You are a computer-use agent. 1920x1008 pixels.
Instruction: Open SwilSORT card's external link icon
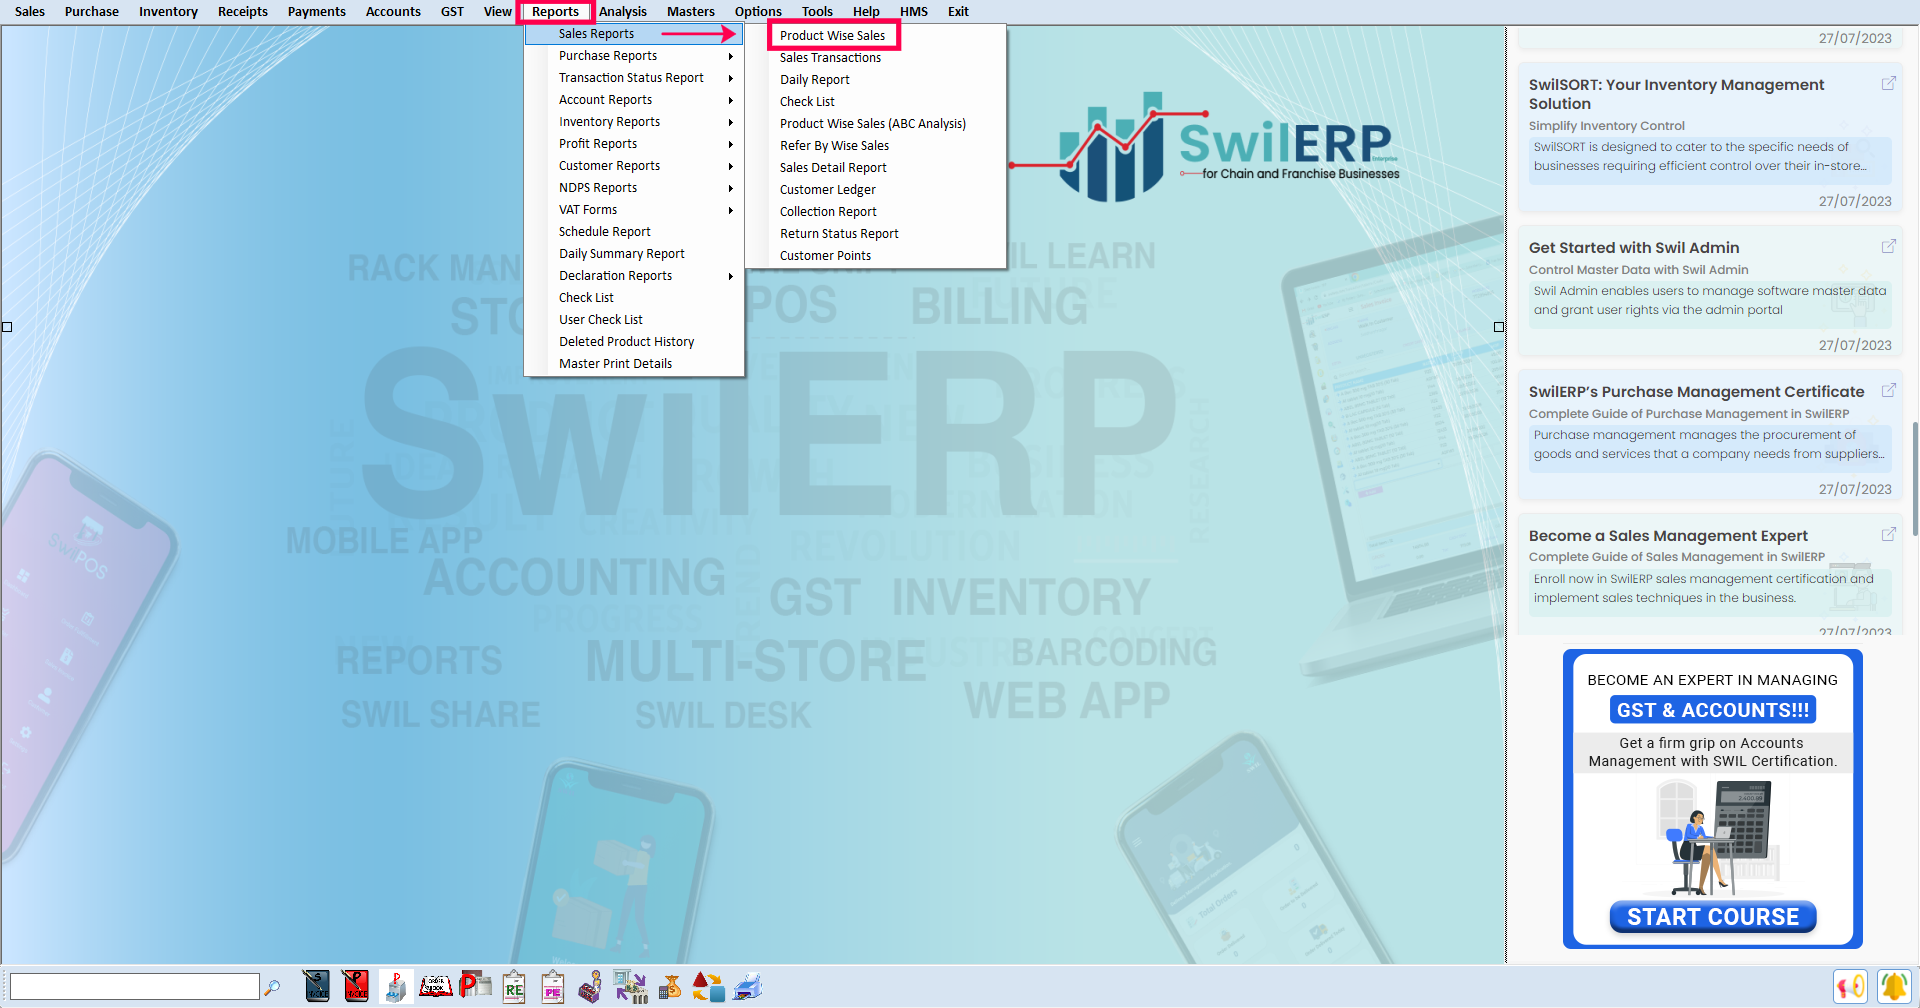click(1888, 84)
